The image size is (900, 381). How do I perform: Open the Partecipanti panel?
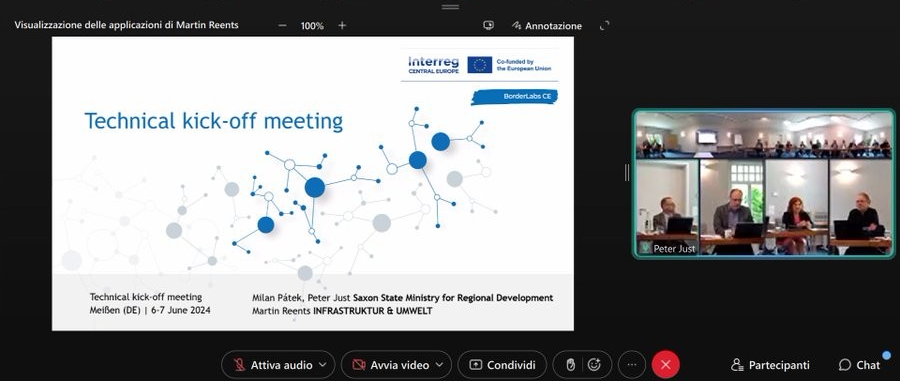770,365
